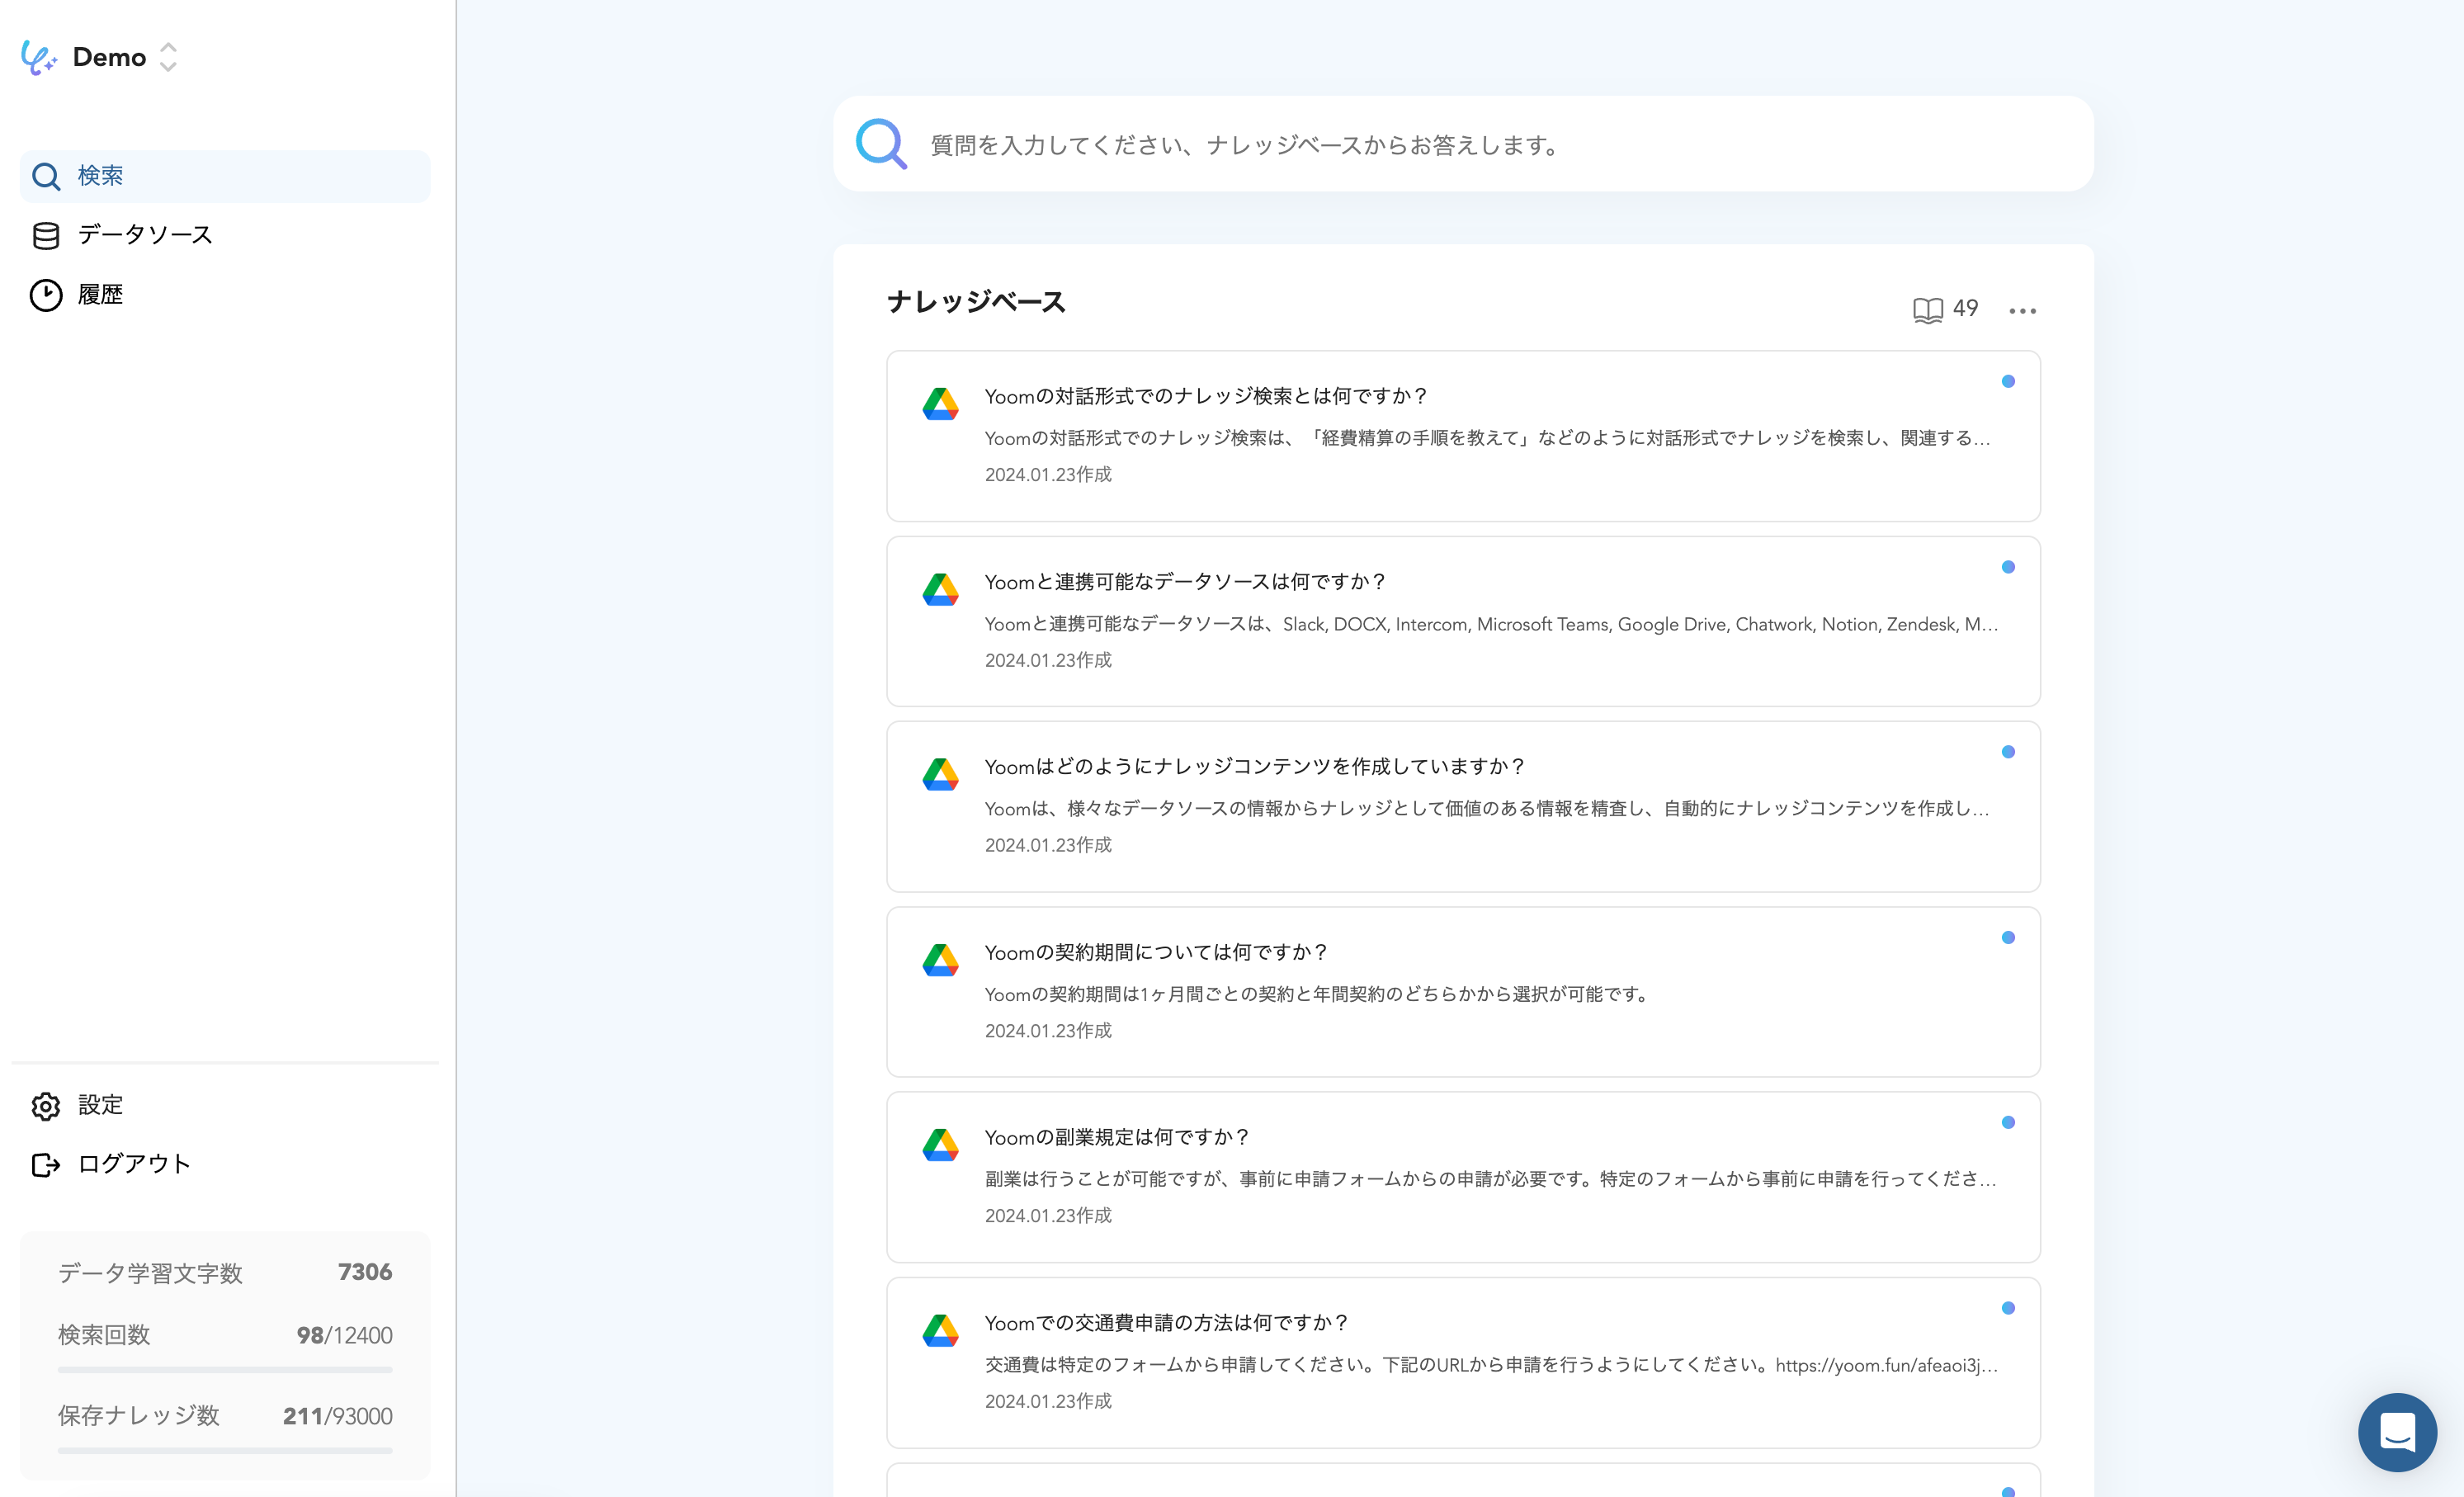
Task: Click Google Drive icon on 対話形式 knowledge card
Action: [x=940, y=404]
